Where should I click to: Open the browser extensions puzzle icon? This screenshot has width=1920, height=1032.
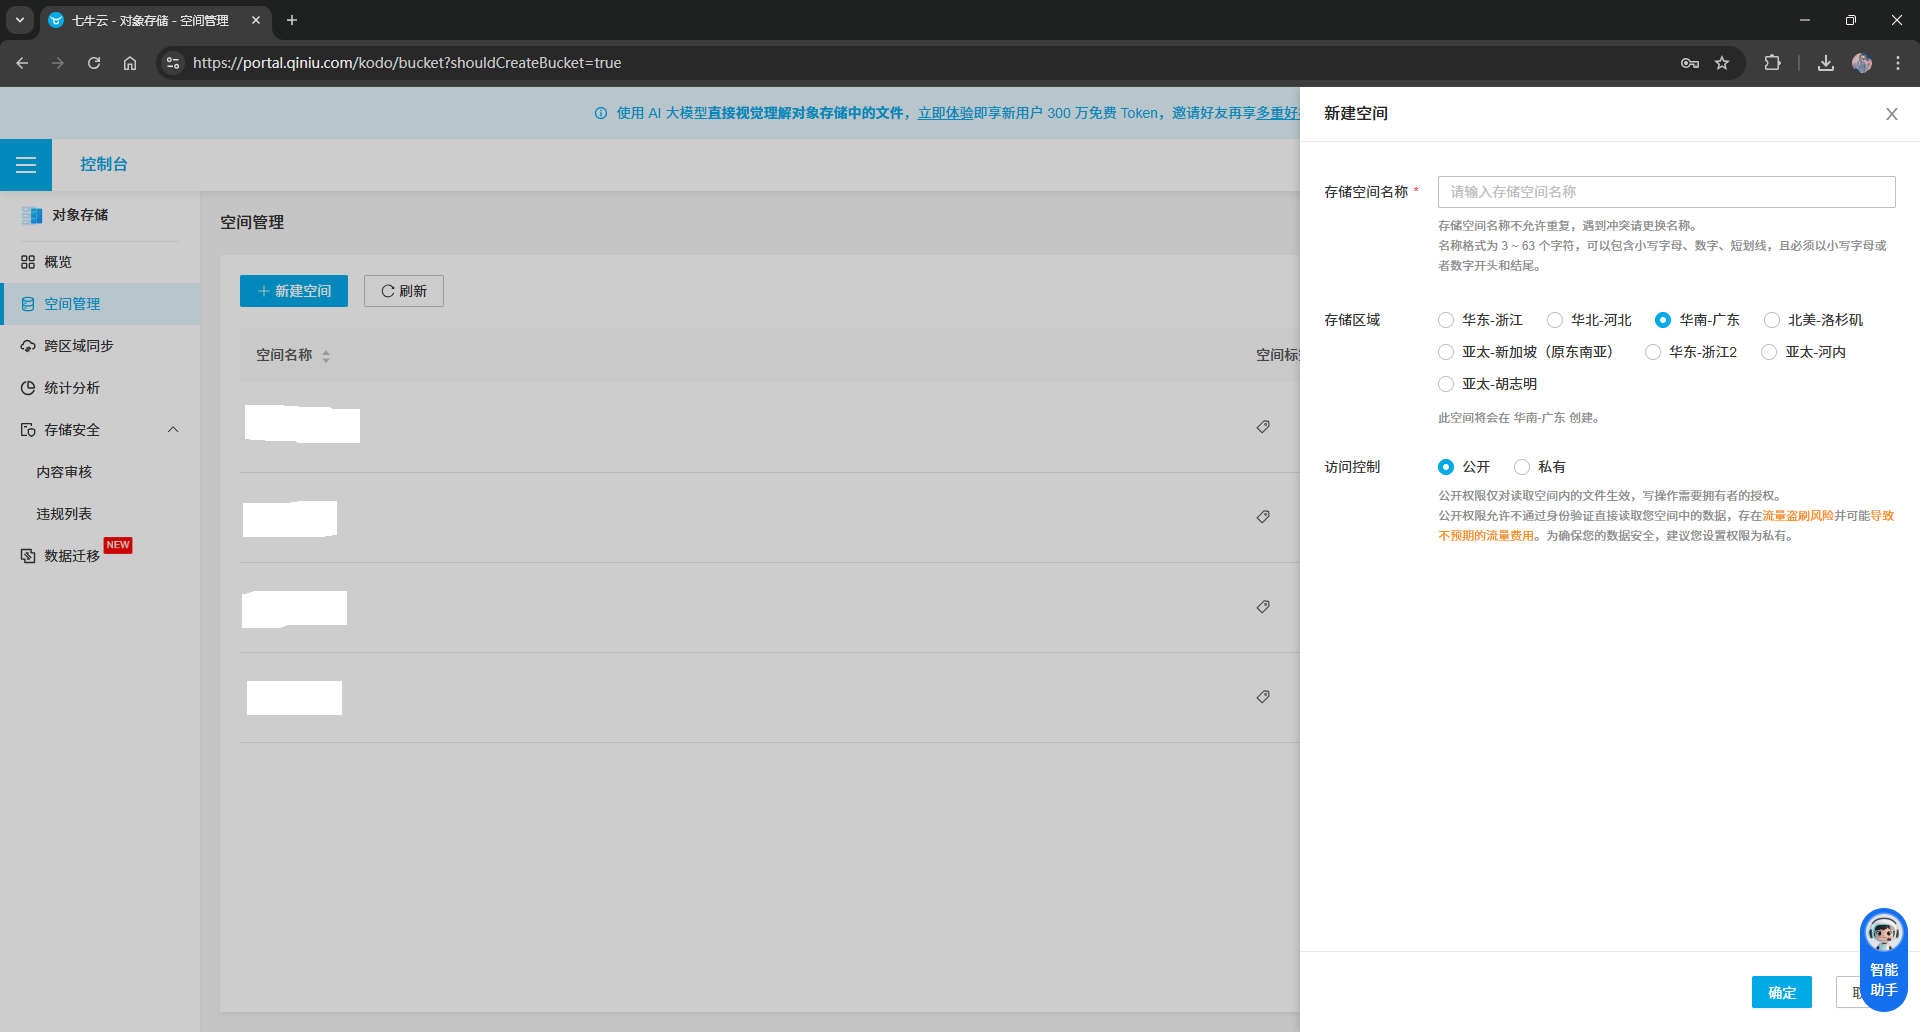tap(1772, 63)
